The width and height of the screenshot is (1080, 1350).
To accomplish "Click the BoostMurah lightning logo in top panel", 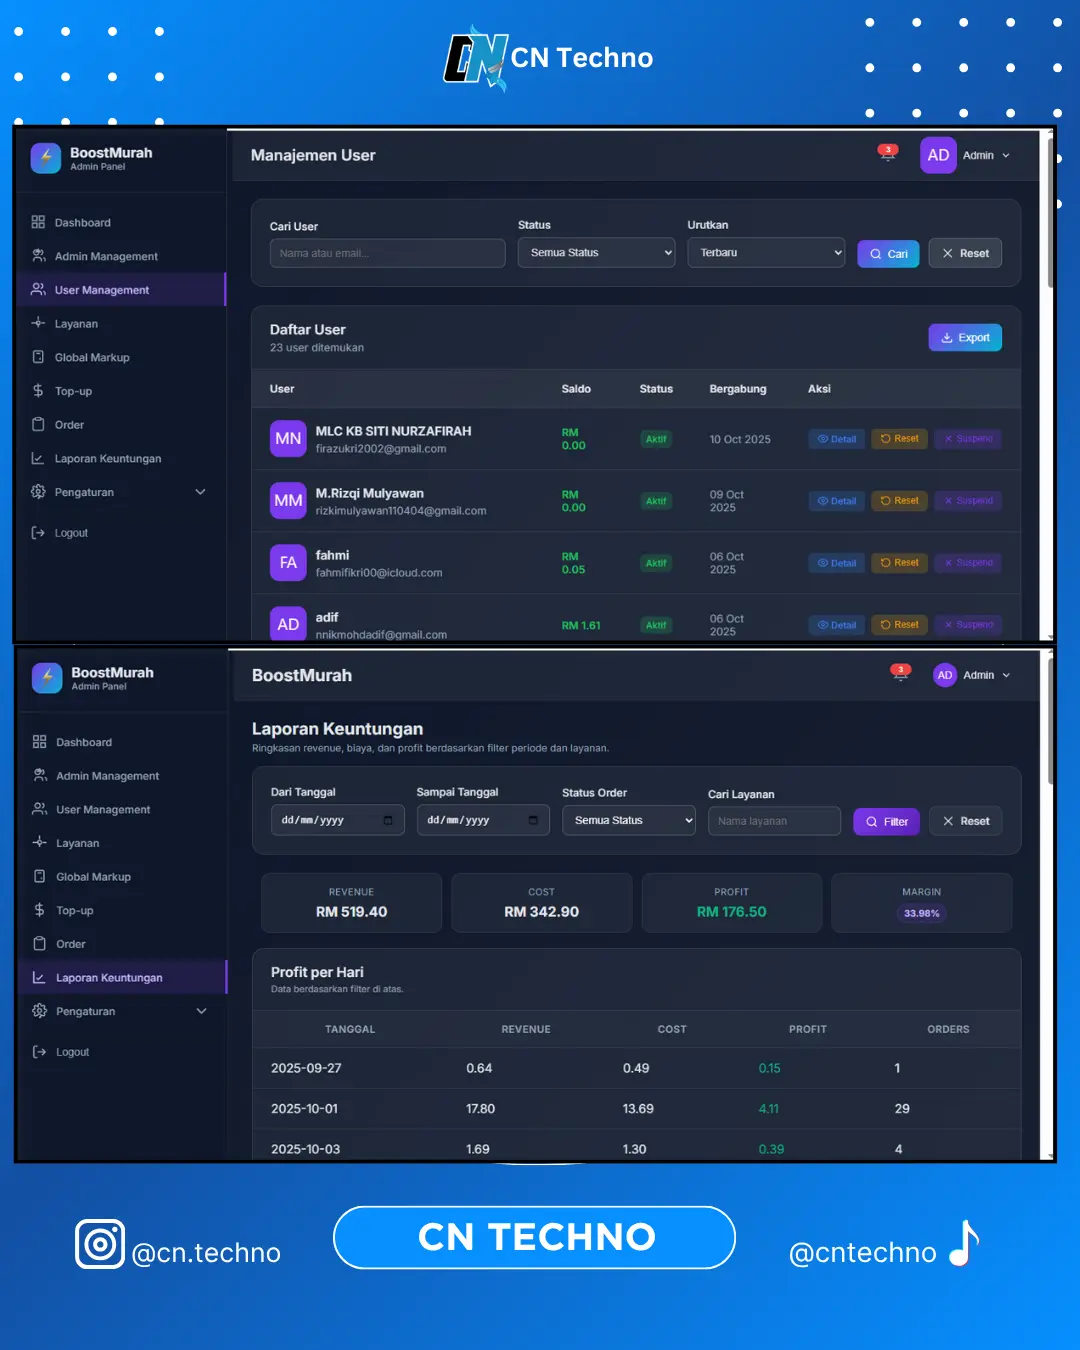I will [46, 158].
